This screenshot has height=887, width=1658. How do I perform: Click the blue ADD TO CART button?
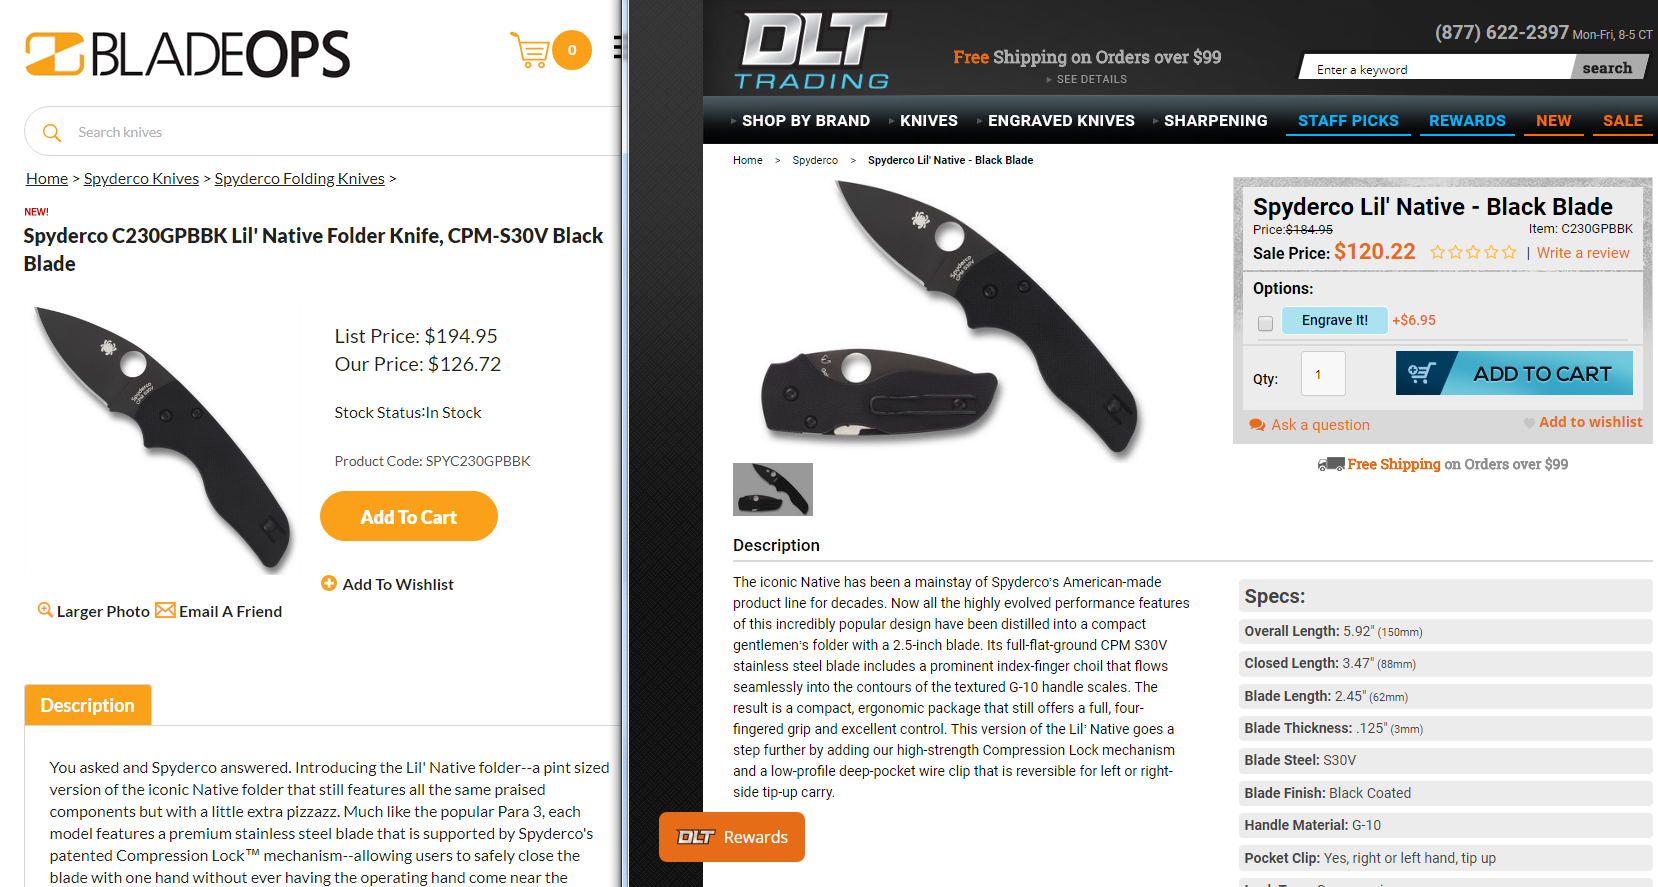(1514, 373)
